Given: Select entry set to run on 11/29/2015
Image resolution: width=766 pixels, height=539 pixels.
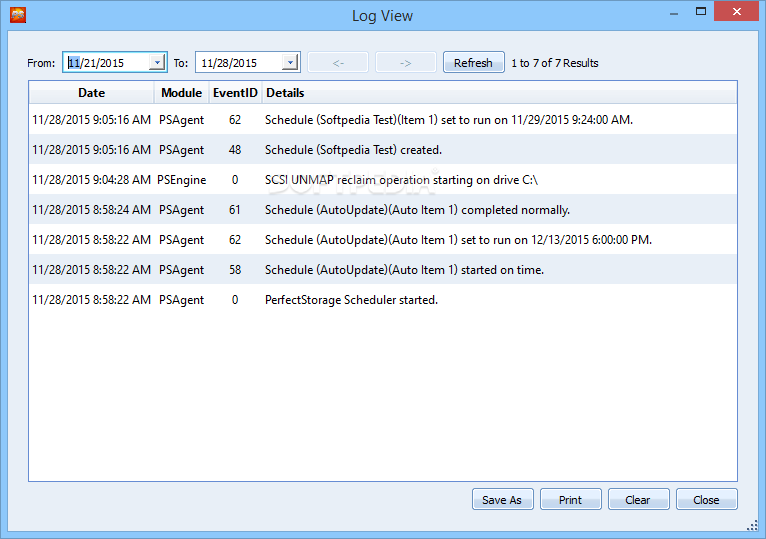Looking at the screenshot, I should (x=383, y=120).
